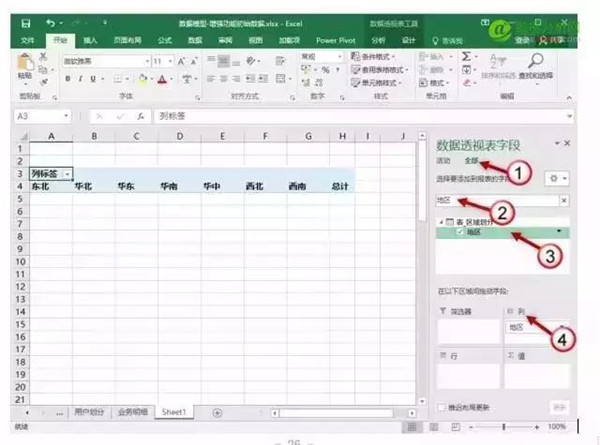Open the File tab
The height and width of the screenshot is (445, 600).
(x=27, y=40)
